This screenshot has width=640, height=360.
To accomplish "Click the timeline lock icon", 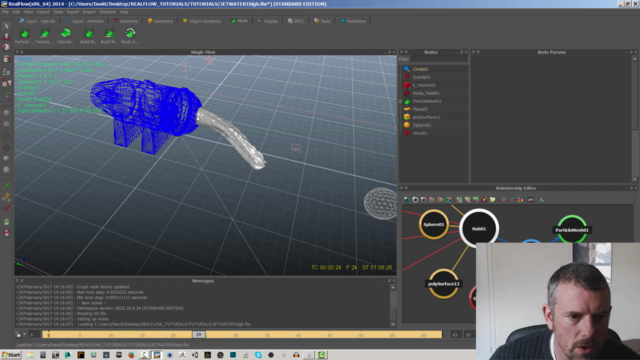I will [x=18, y=335].
